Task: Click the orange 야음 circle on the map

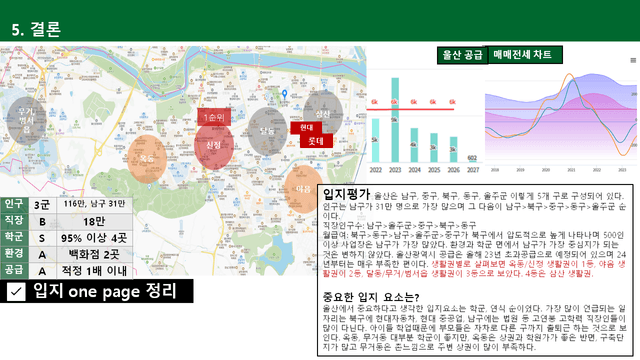Action: (x=303, y=189)
